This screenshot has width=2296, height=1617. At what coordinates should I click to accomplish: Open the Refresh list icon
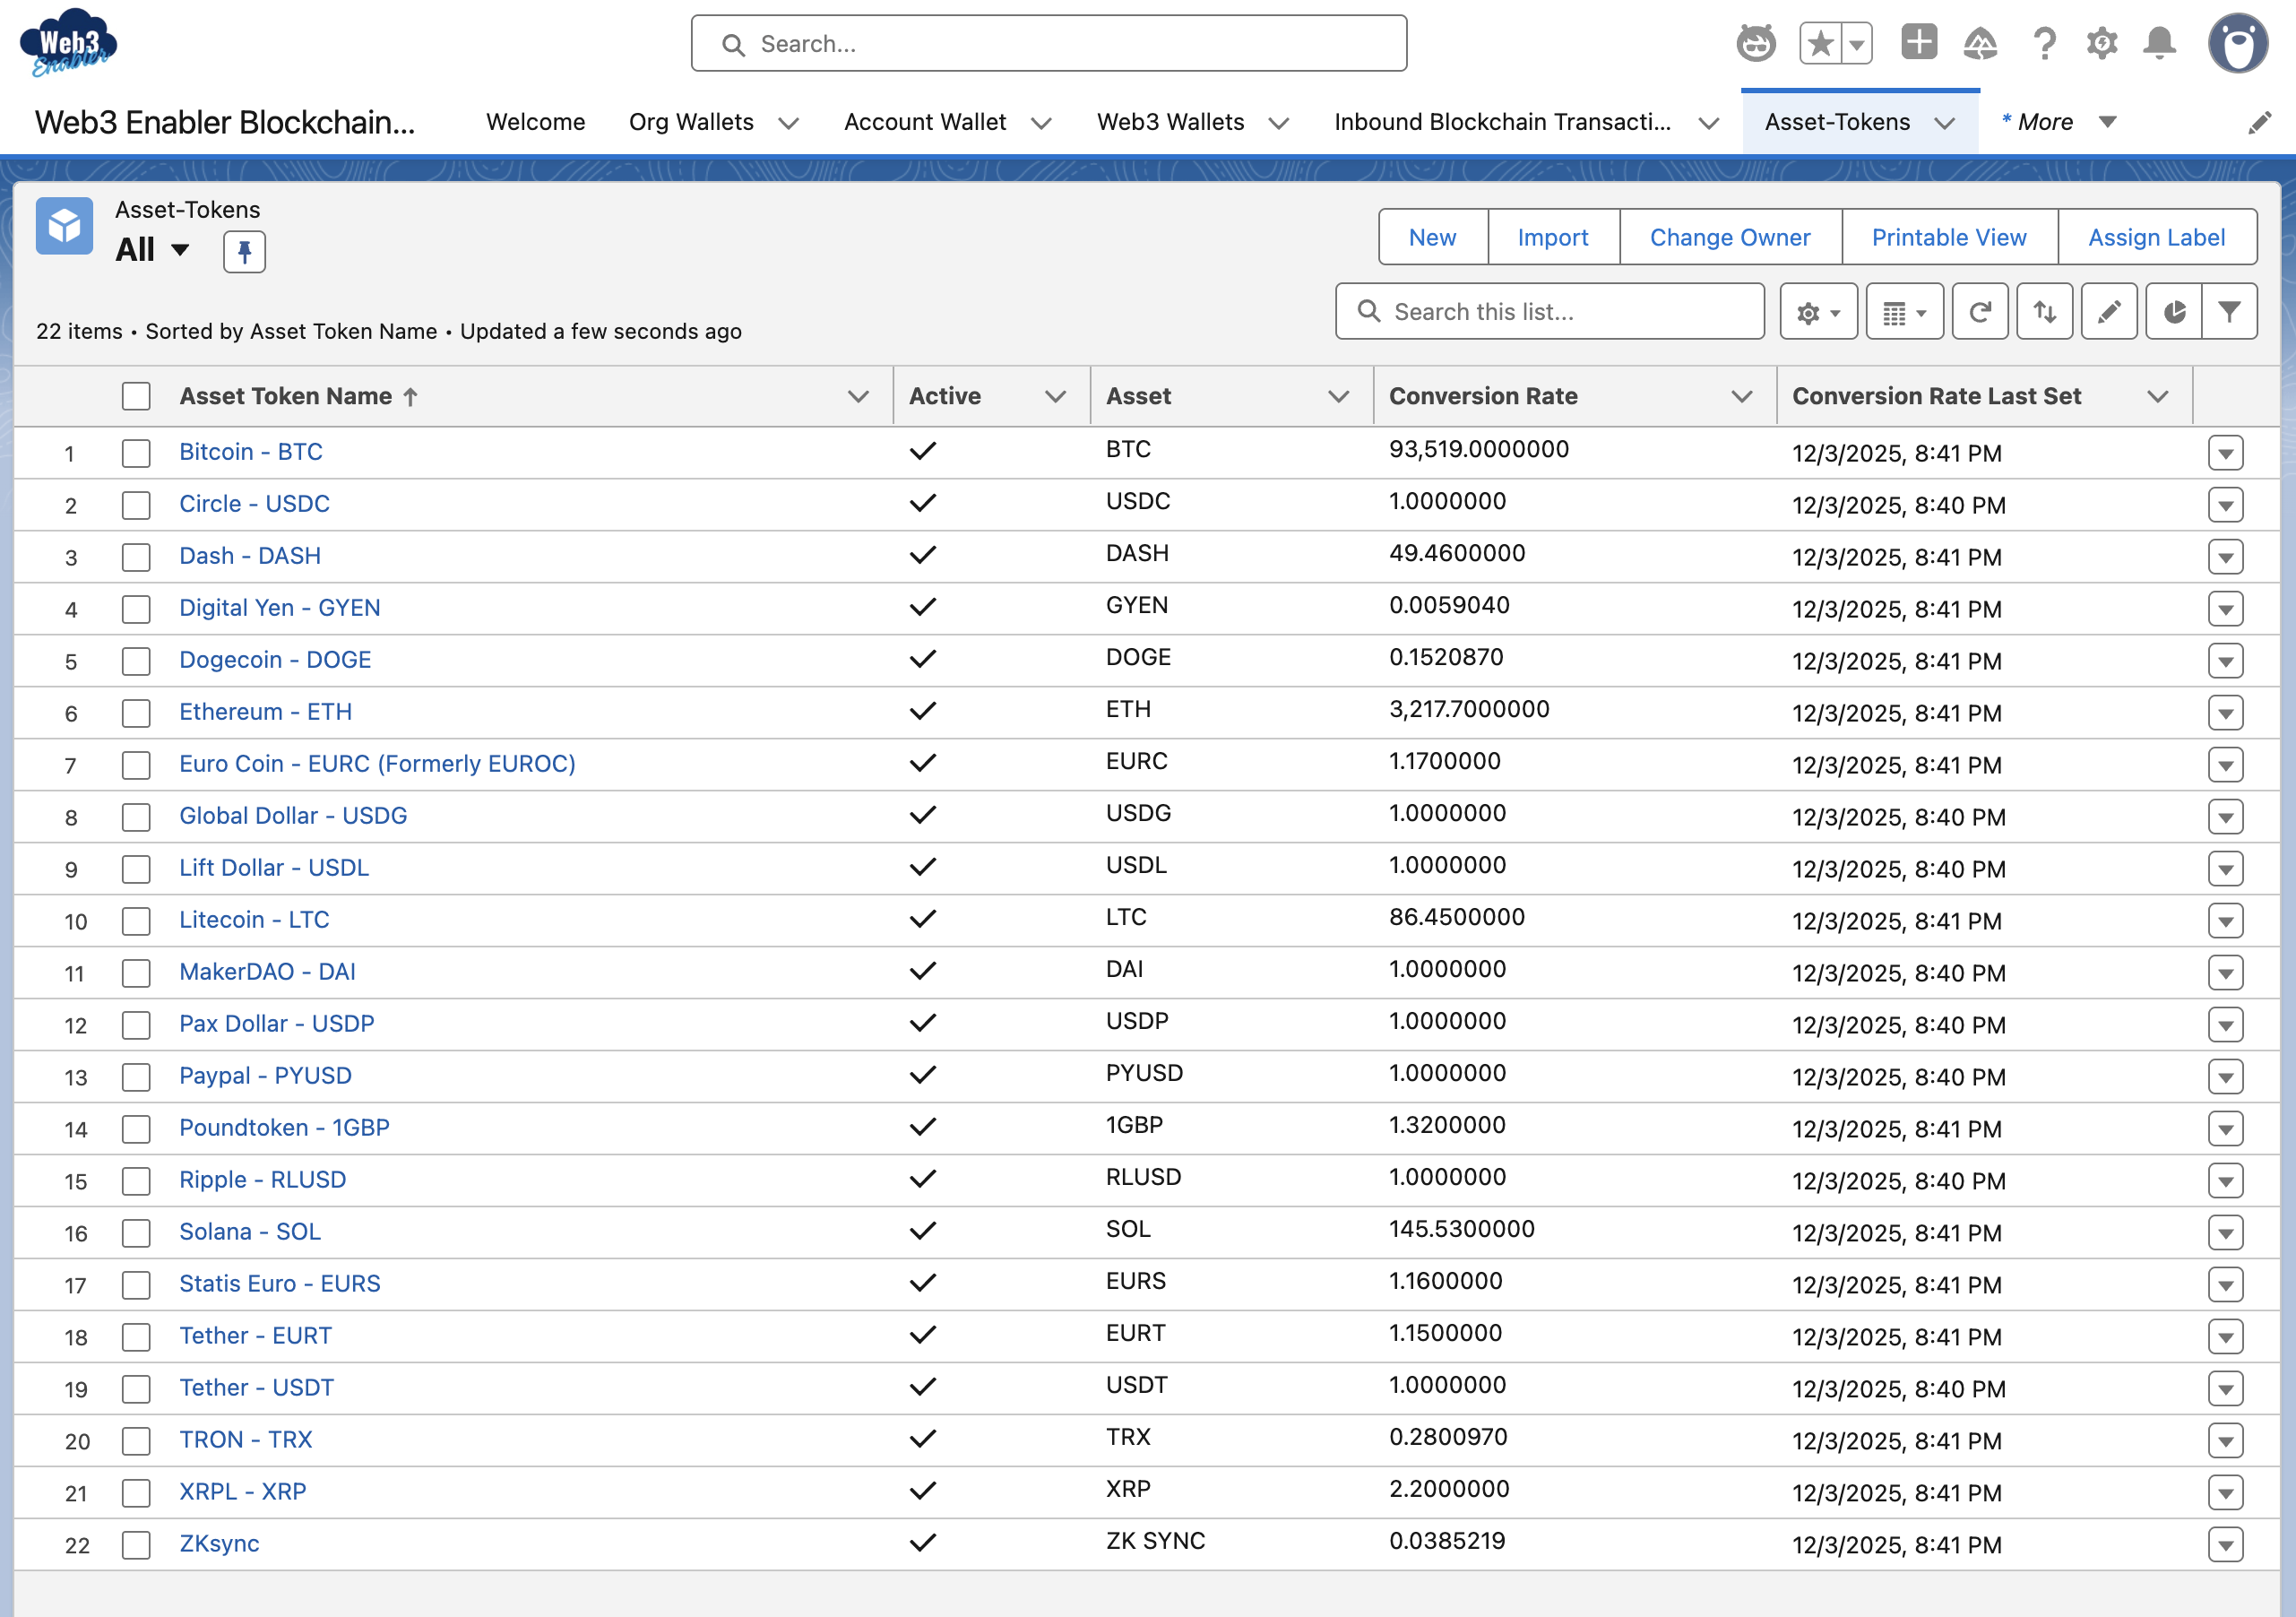(1980, 311)
